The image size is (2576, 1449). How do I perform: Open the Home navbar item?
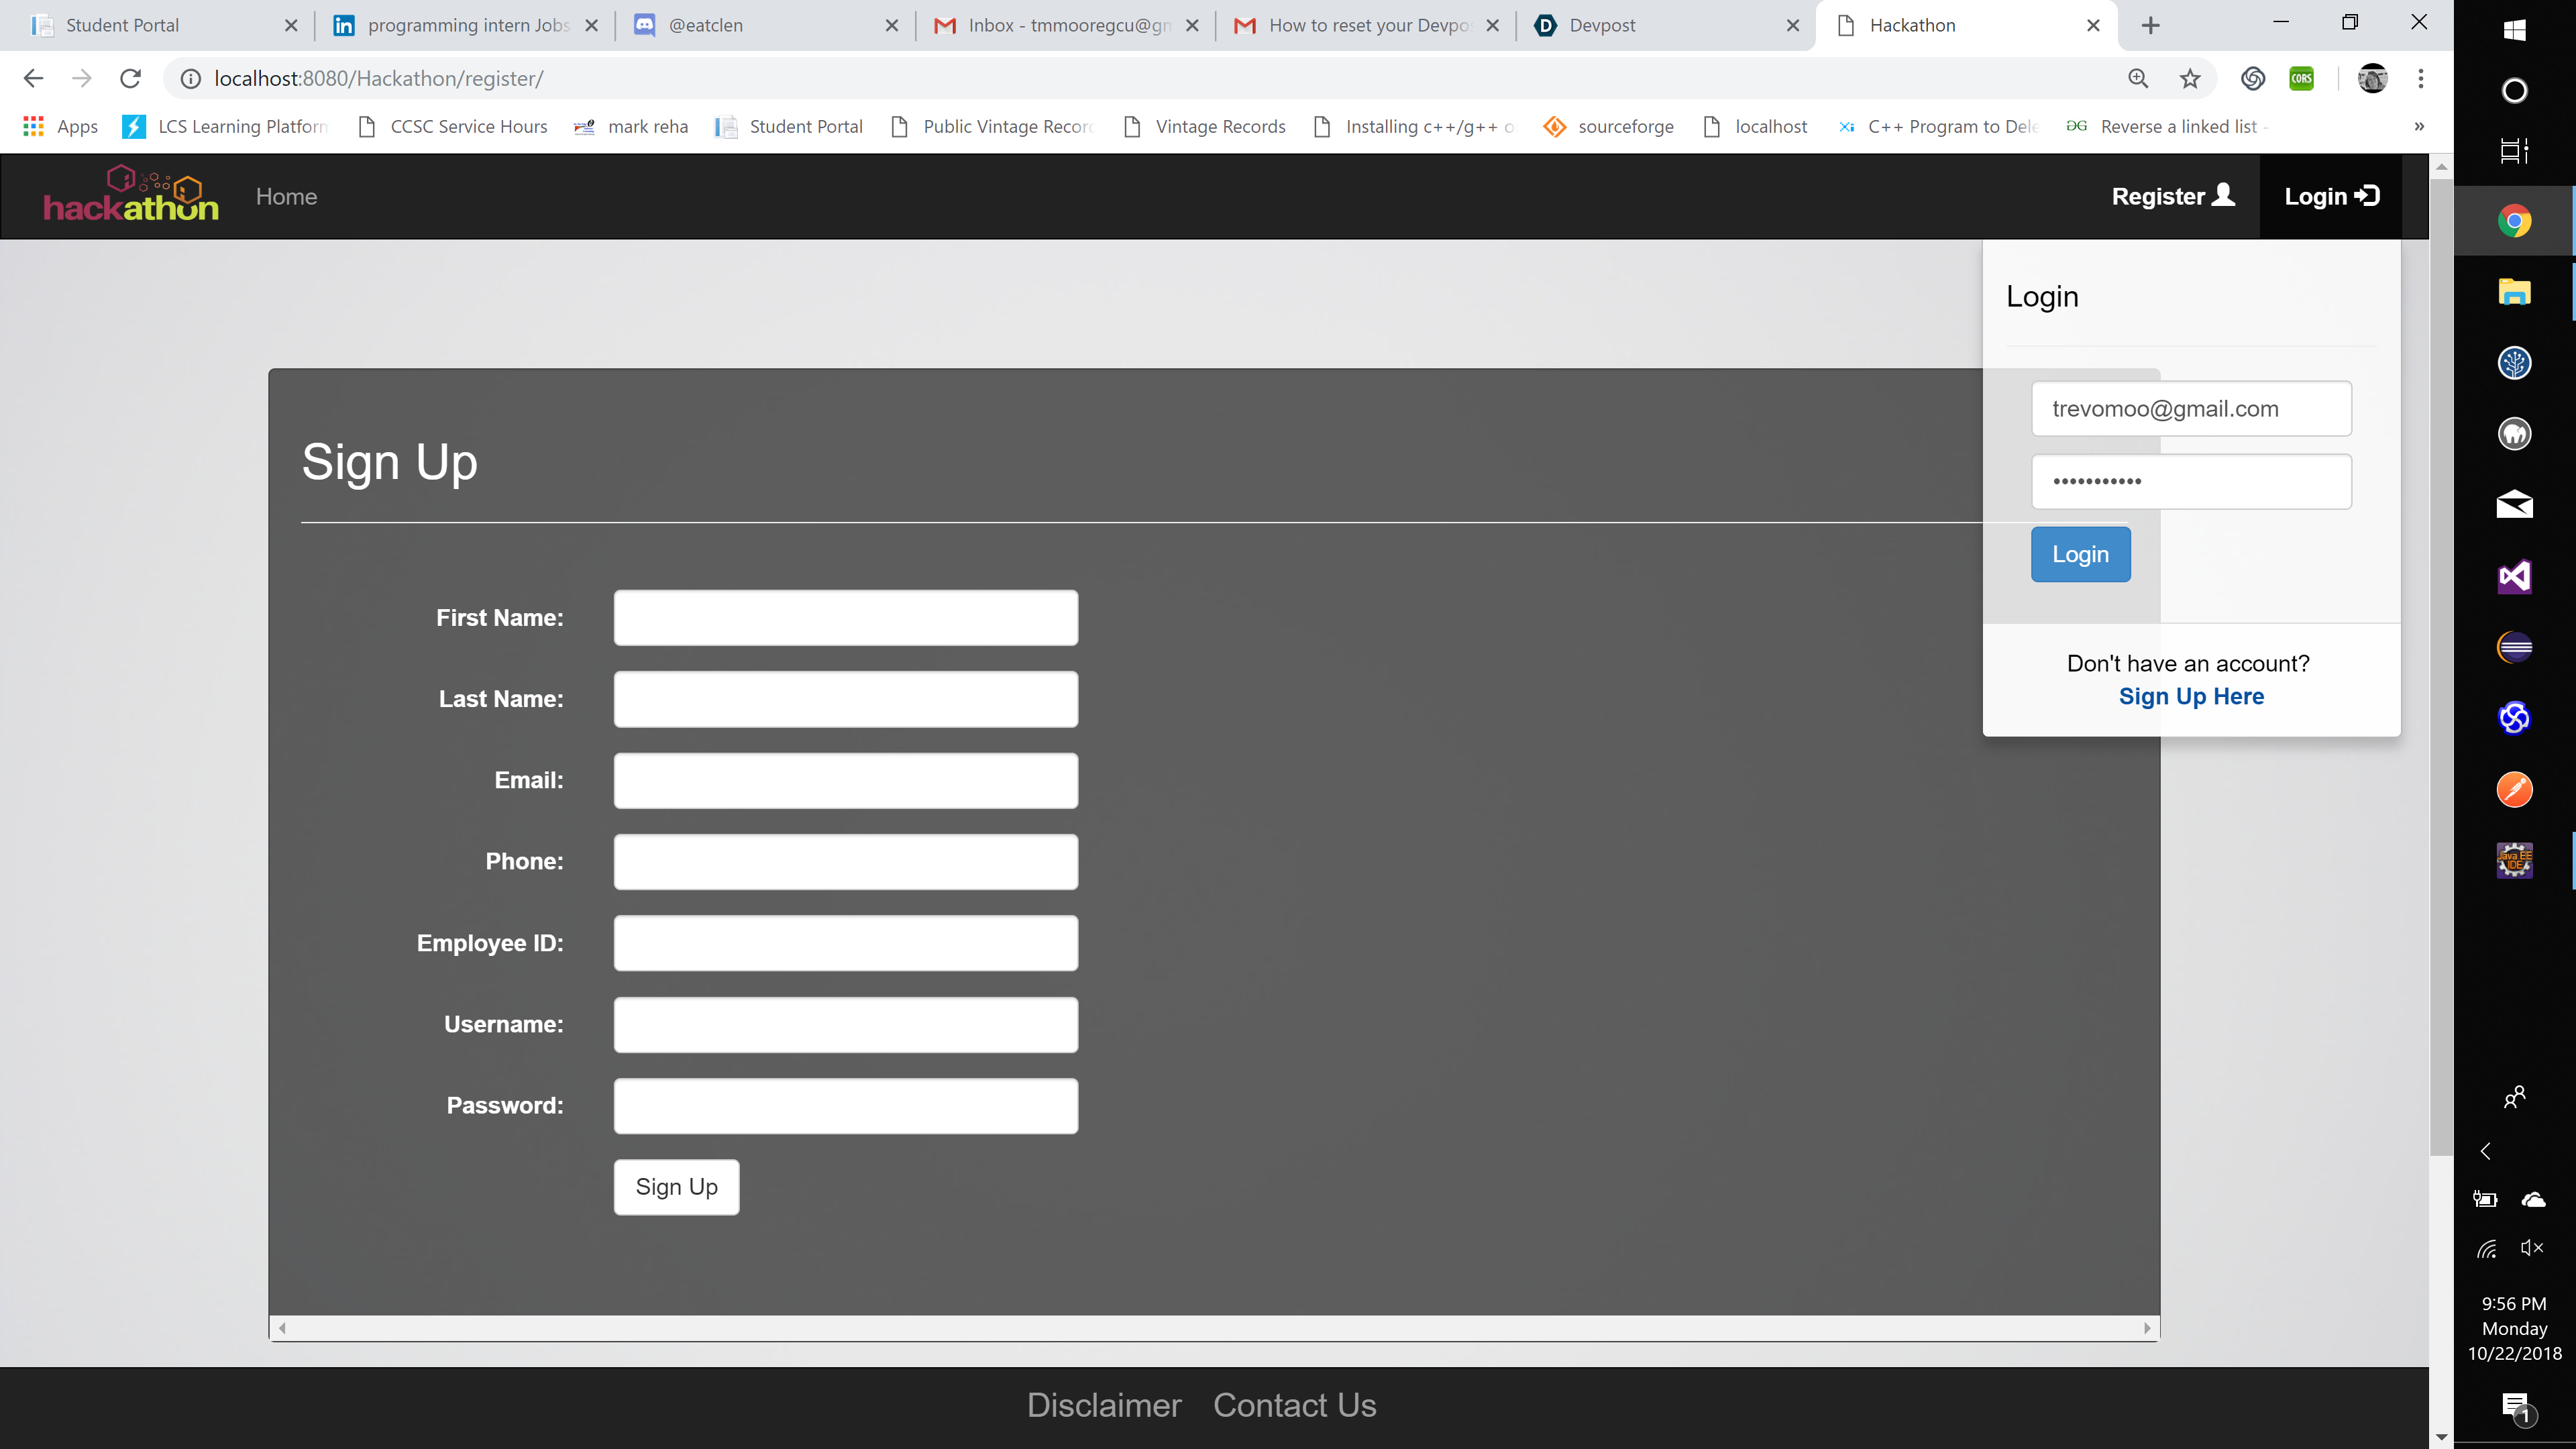[x=286, y=196]
